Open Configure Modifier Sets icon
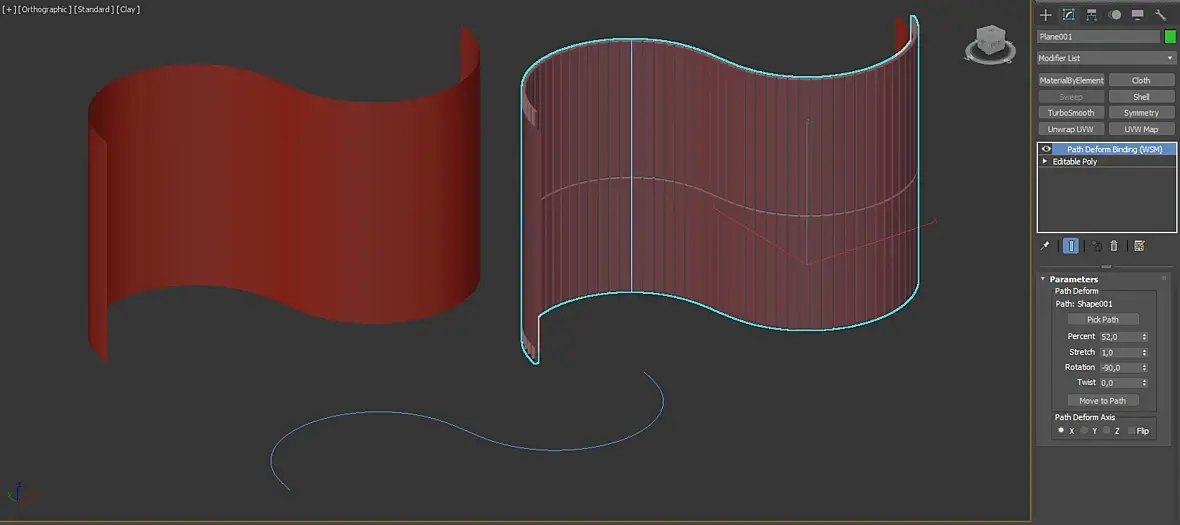 point(1139,246)
